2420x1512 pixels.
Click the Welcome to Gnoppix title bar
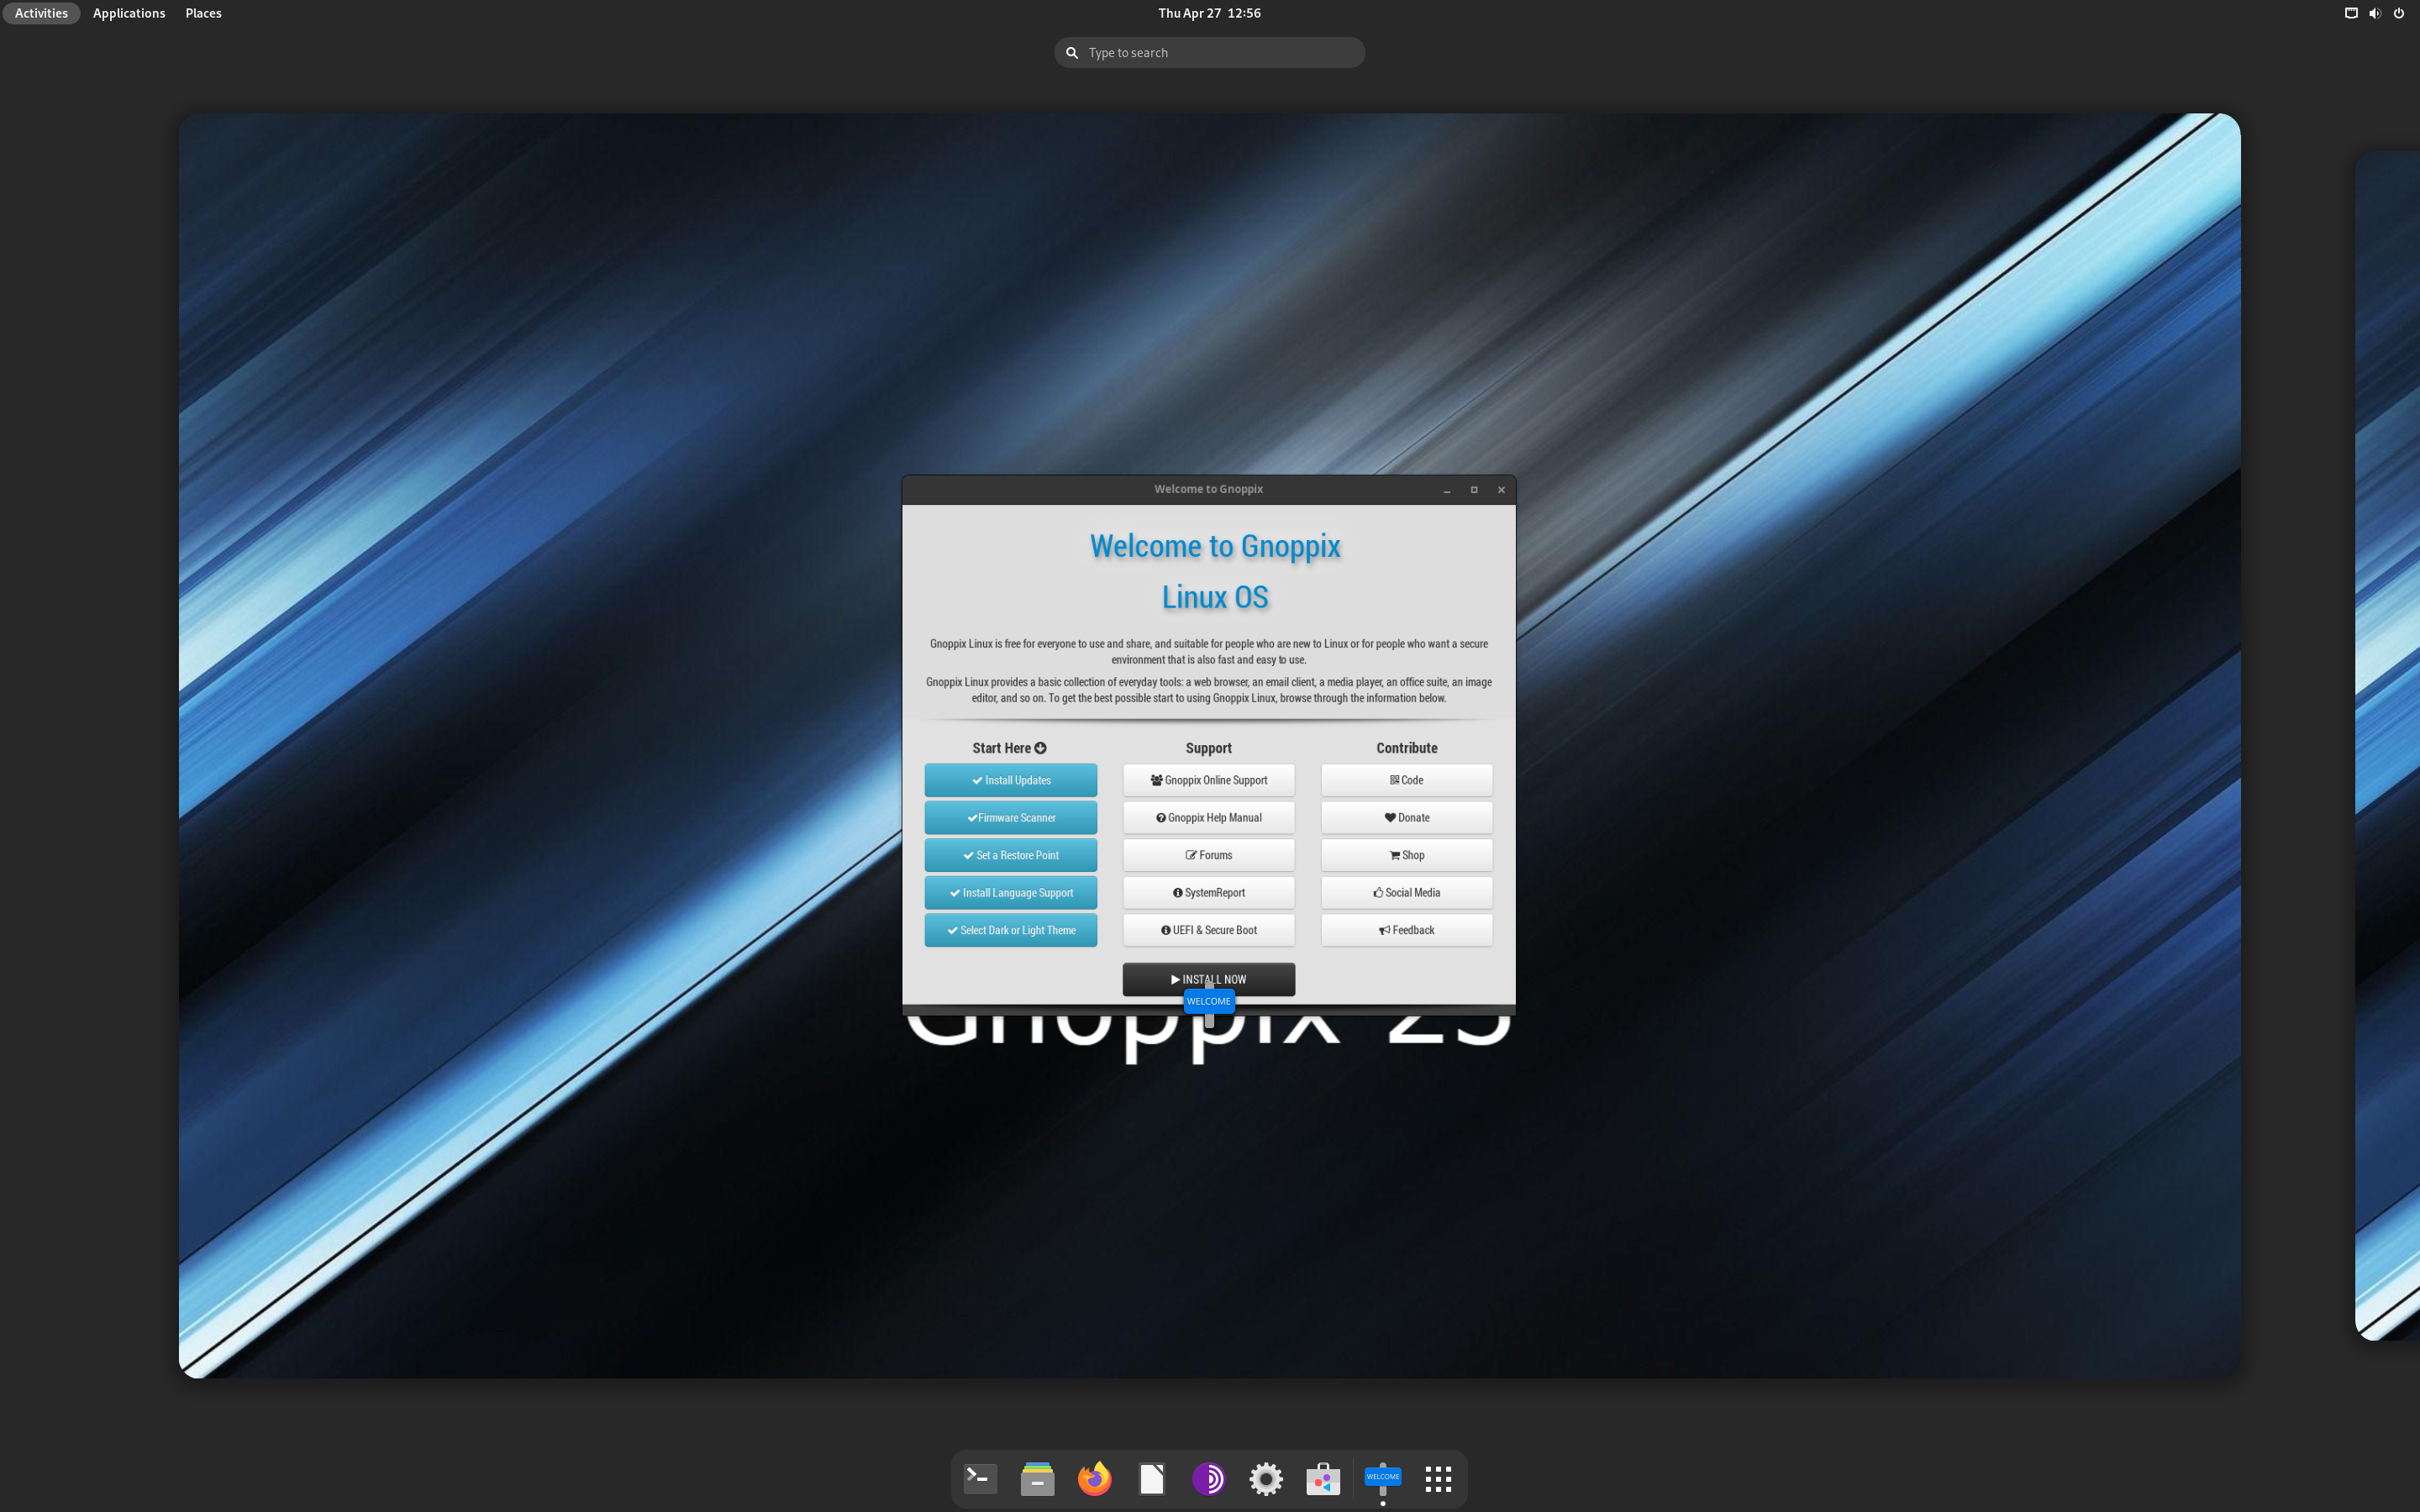(1208, 489)
